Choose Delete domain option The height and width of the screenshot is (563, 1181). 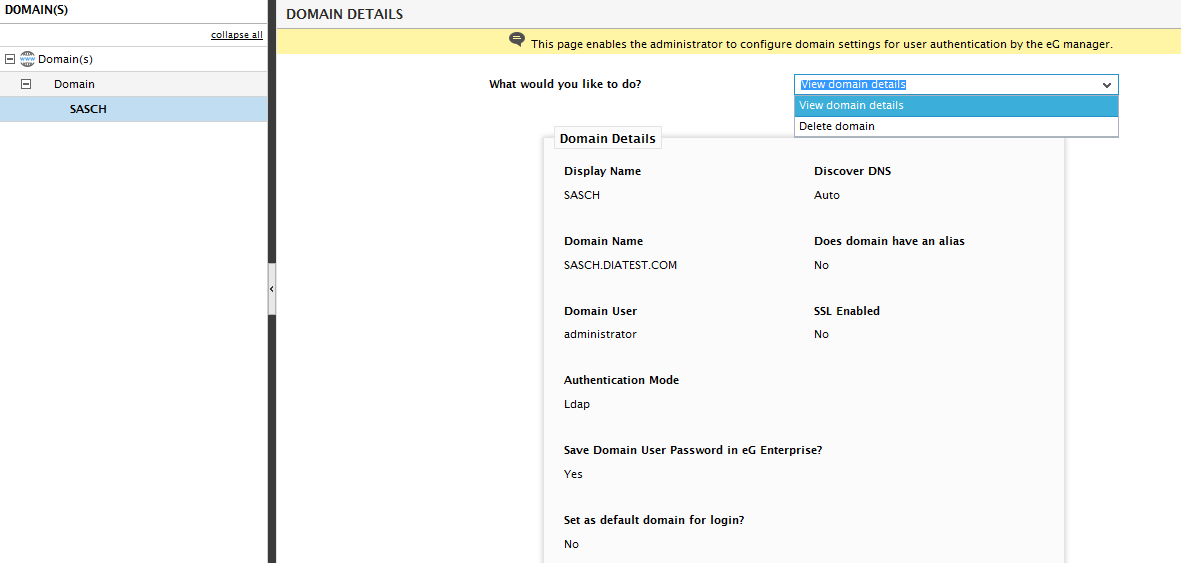(x=956, y=127)
